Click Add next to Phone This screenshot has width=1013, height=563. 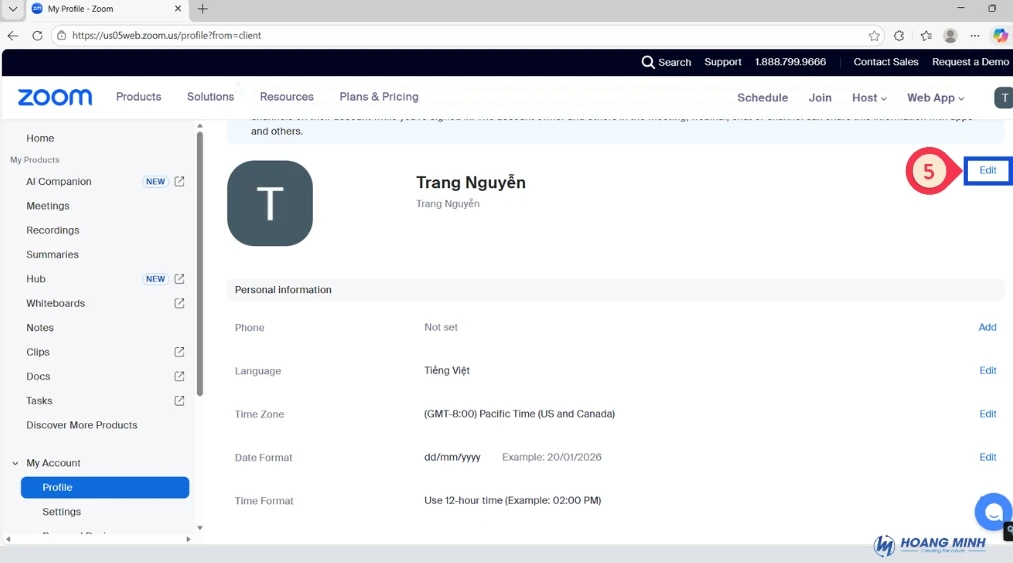987,327
